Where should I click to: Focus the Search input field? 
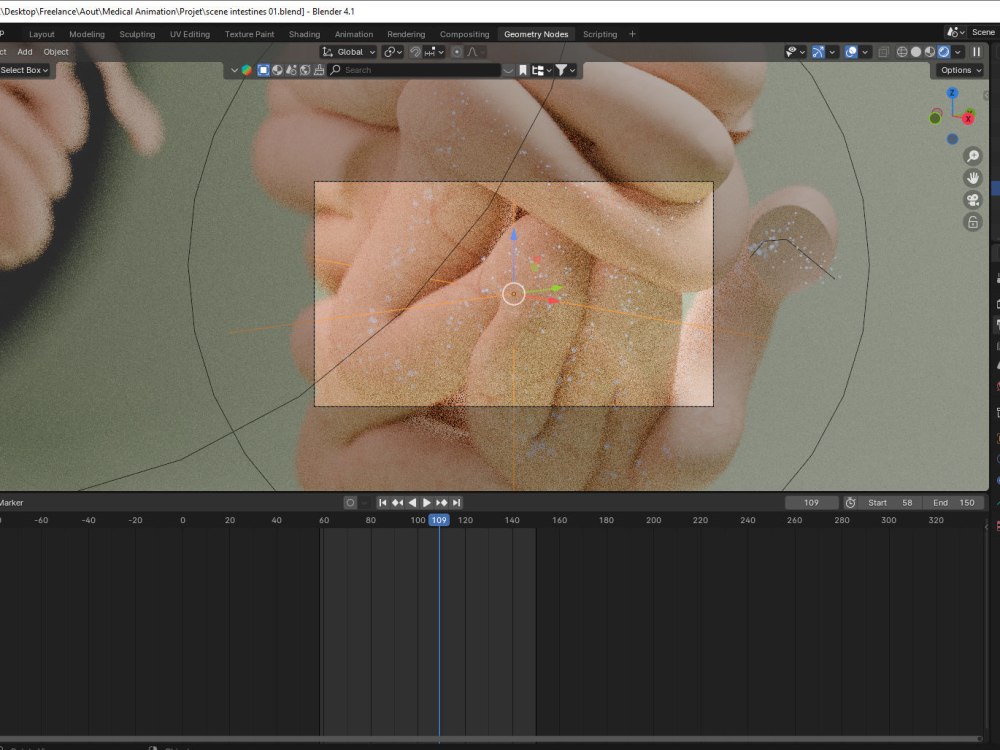tap(415, 70)
